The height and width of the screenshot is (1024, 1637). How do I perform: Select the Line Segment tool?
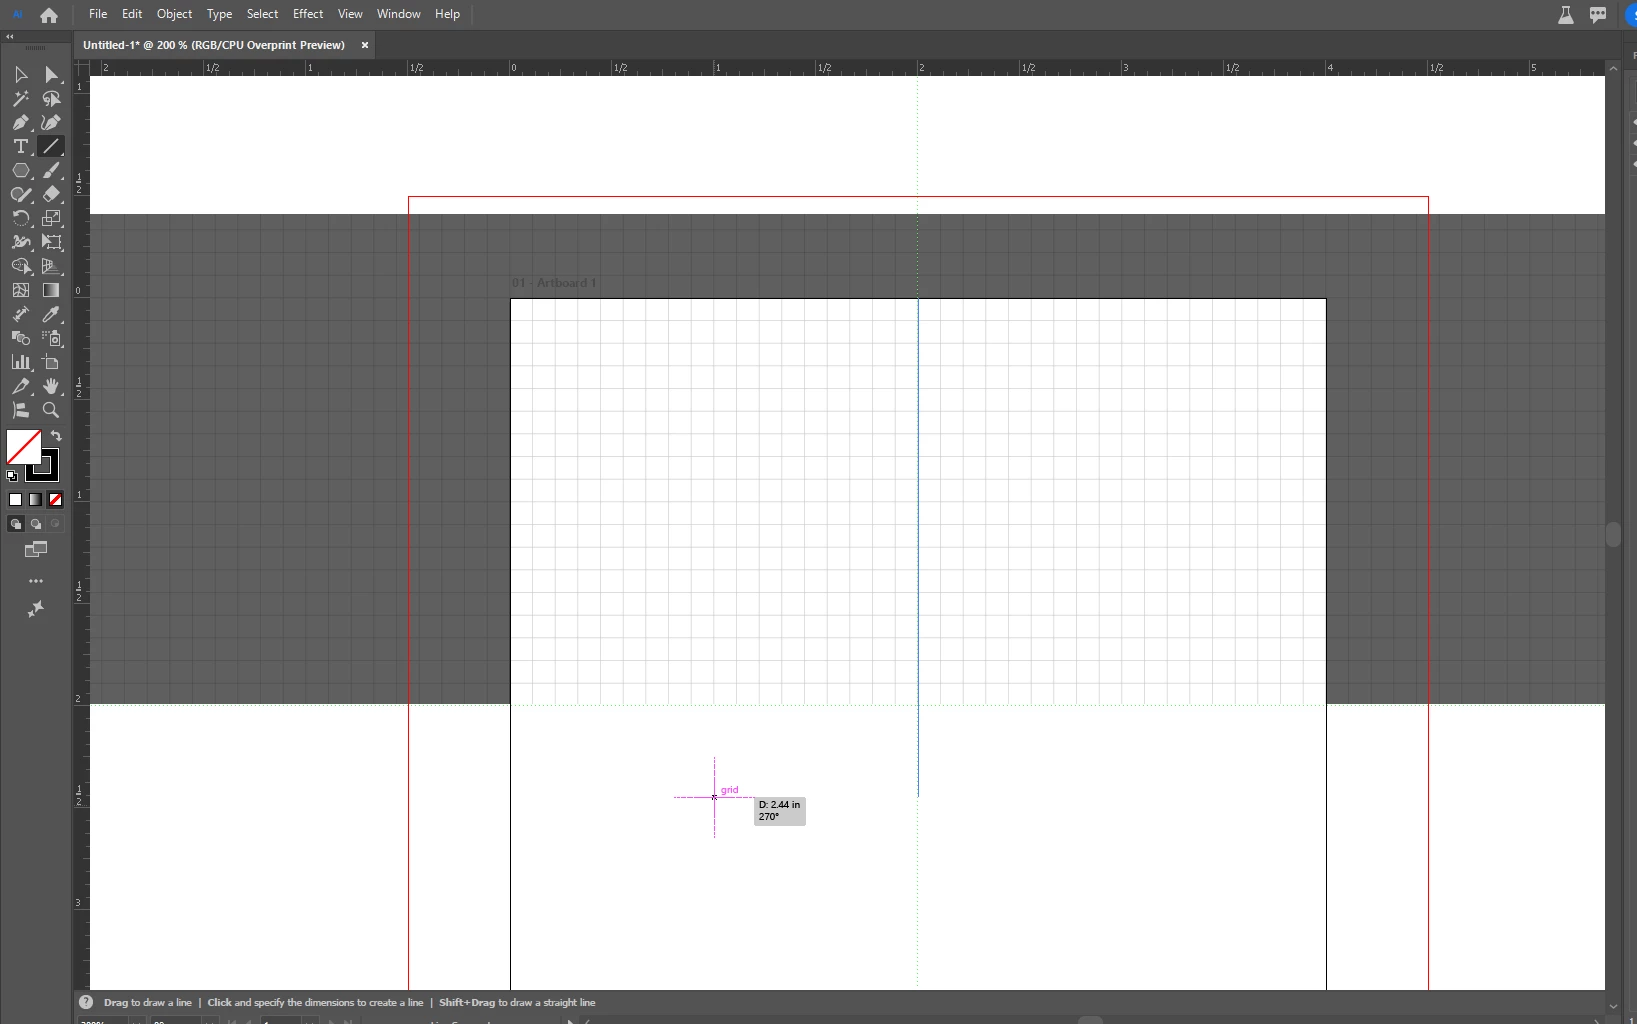51,147
